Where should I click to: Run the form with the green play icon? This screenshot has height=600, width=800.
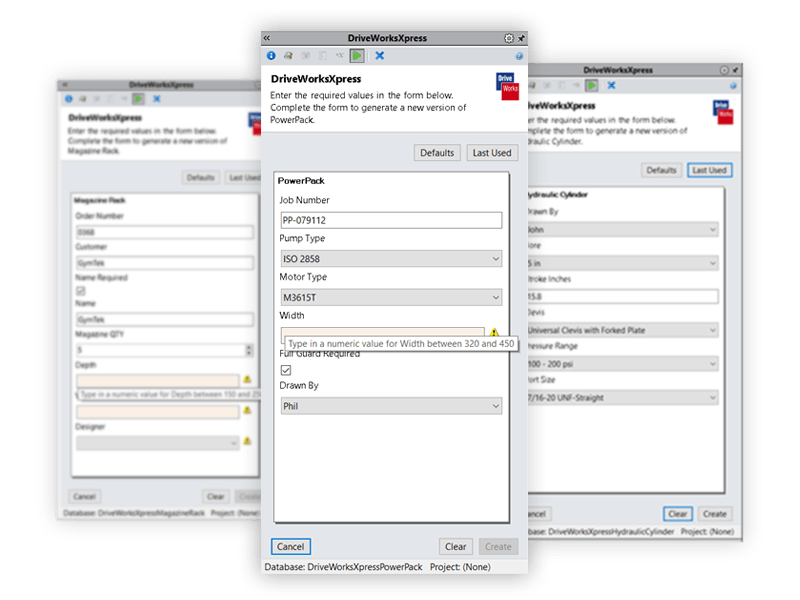click(356, 56)
